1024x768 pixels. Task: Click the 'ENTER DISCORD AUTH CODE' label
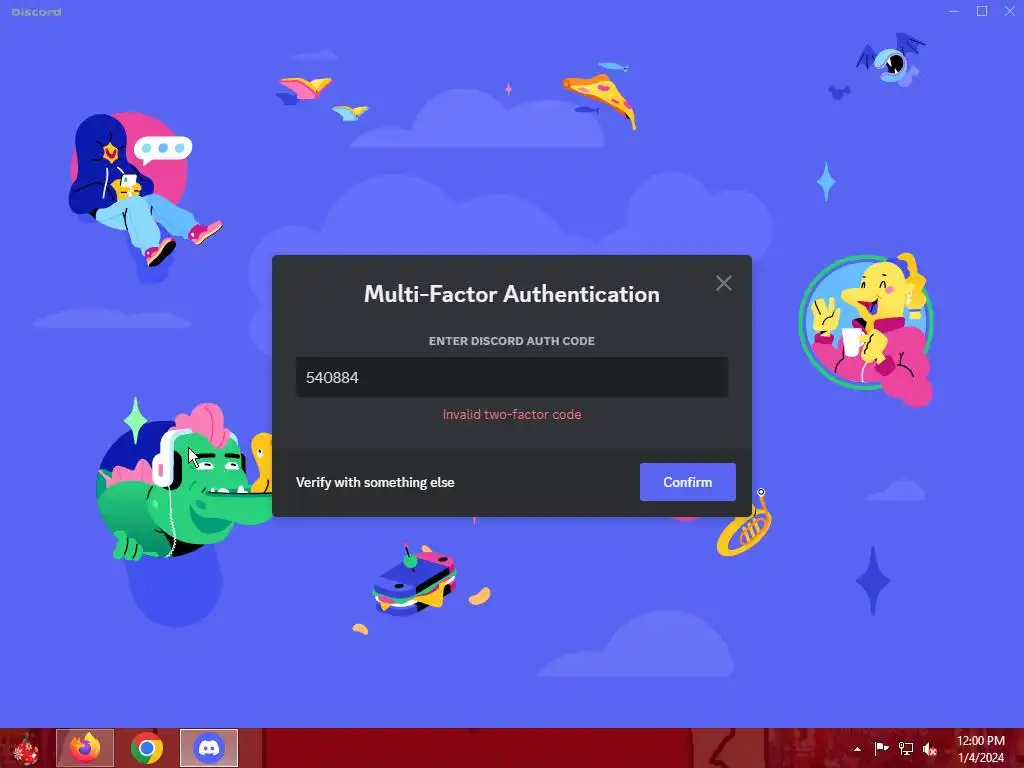pyautogui.click(x=512, y=341)
